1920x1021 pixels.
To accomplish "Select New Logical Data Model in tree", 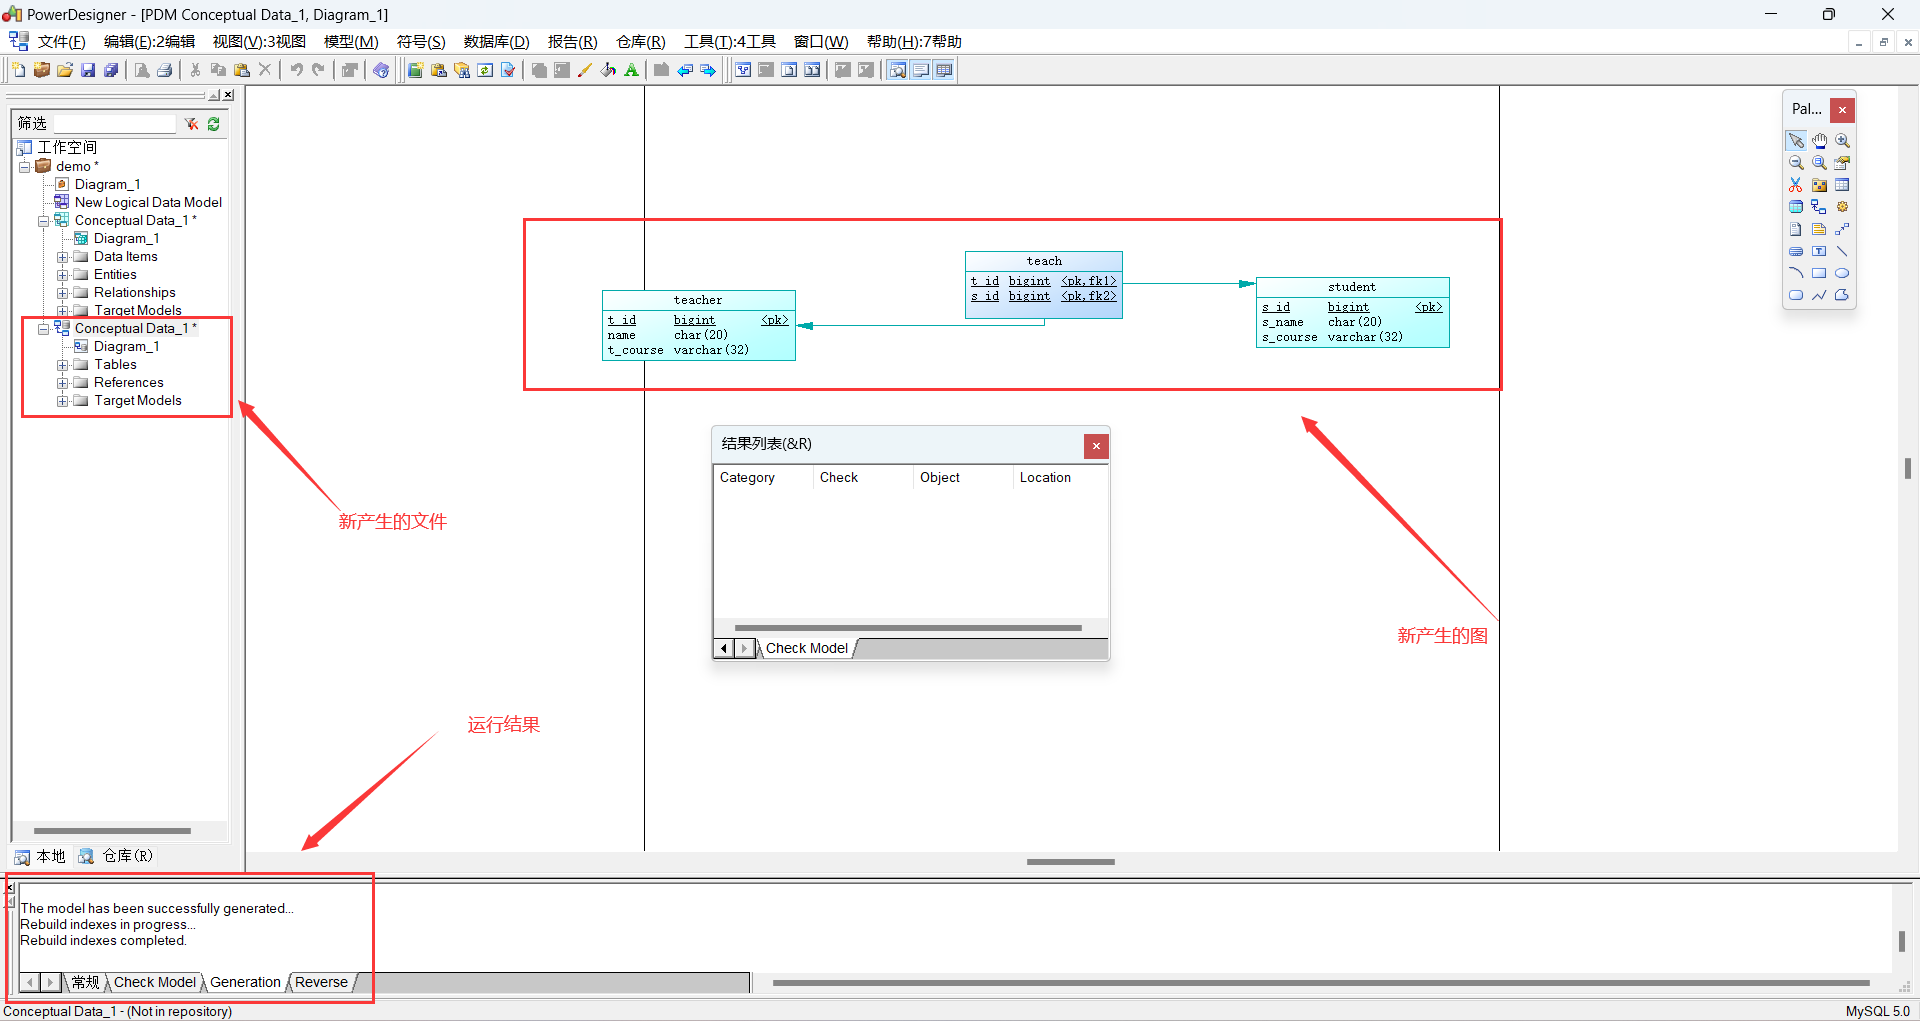I will tap(148, 203).
